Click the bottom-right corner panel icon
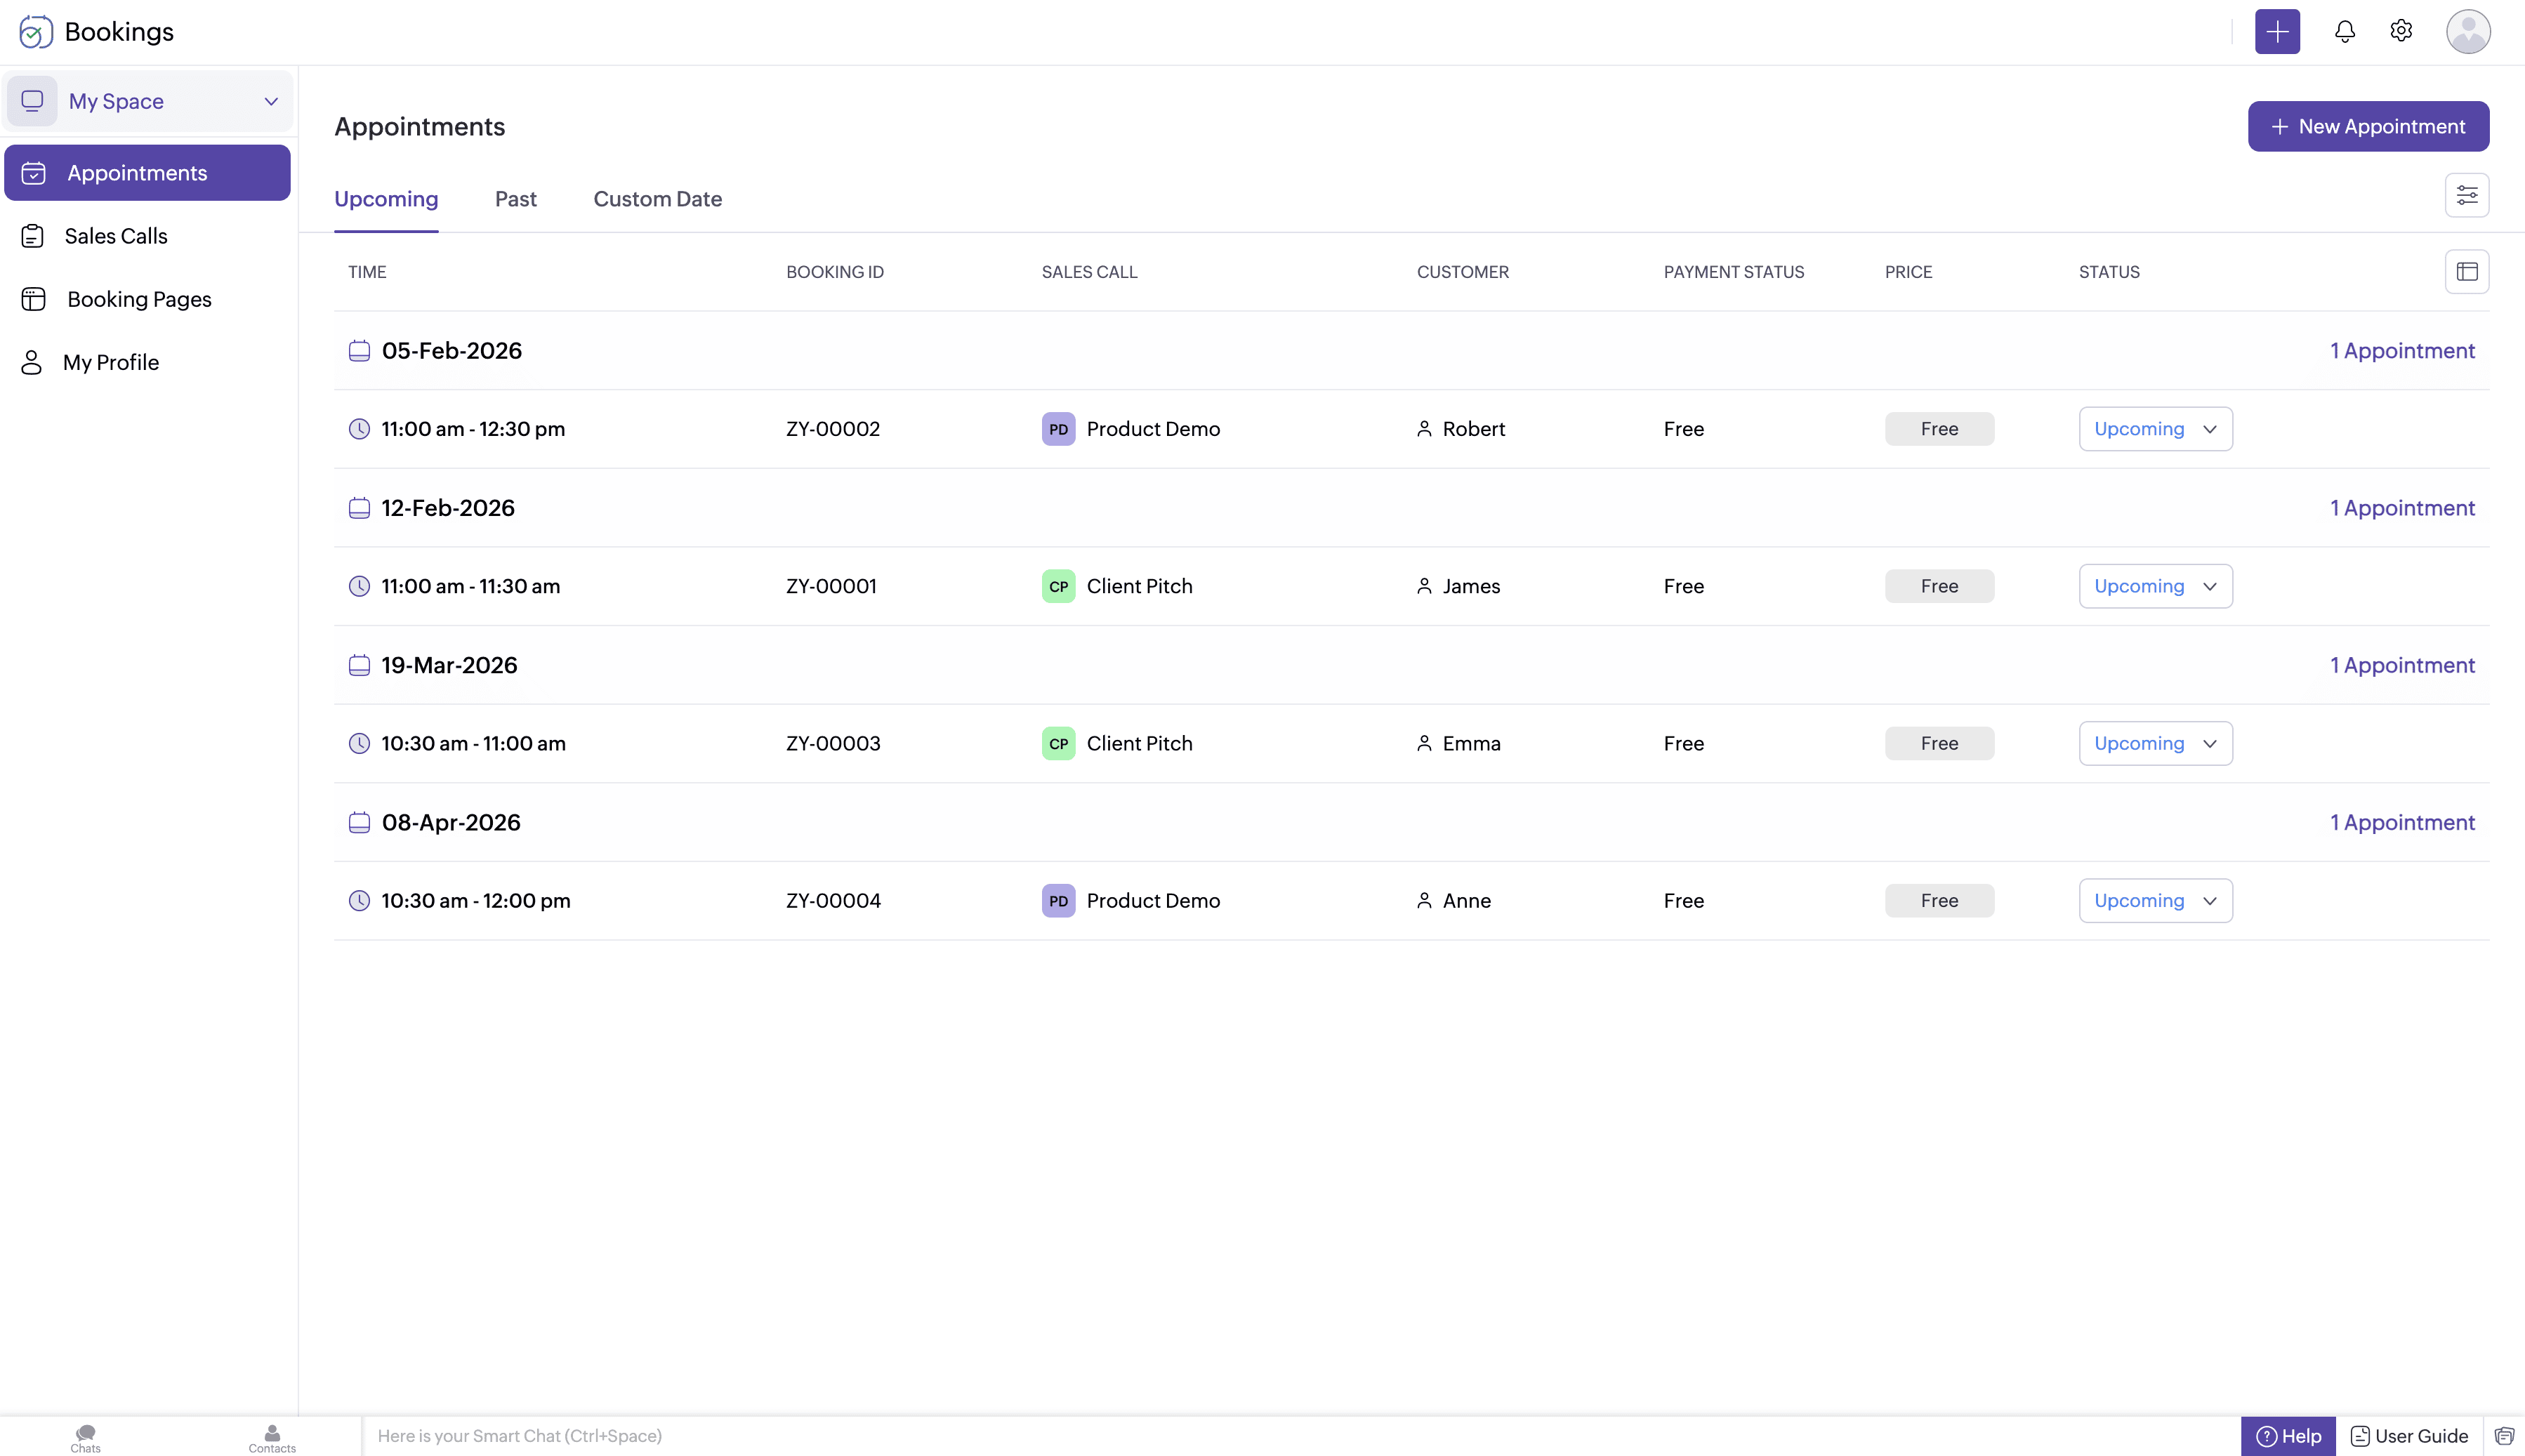The height and width of the screenshot is (1456, 2525). click(2504, 1436)
